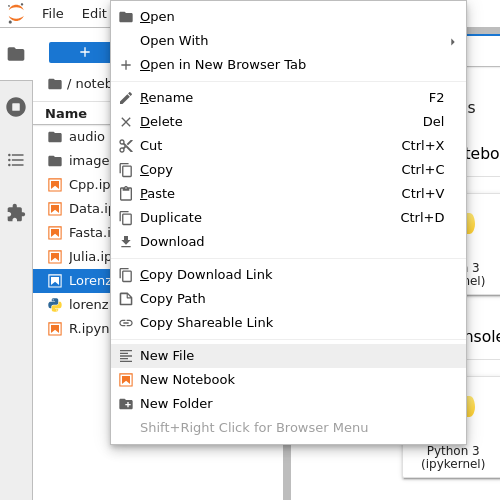Select Open in New Browser Tab
The width and height of the screenshot is (500, 500).
pos(288,65)
